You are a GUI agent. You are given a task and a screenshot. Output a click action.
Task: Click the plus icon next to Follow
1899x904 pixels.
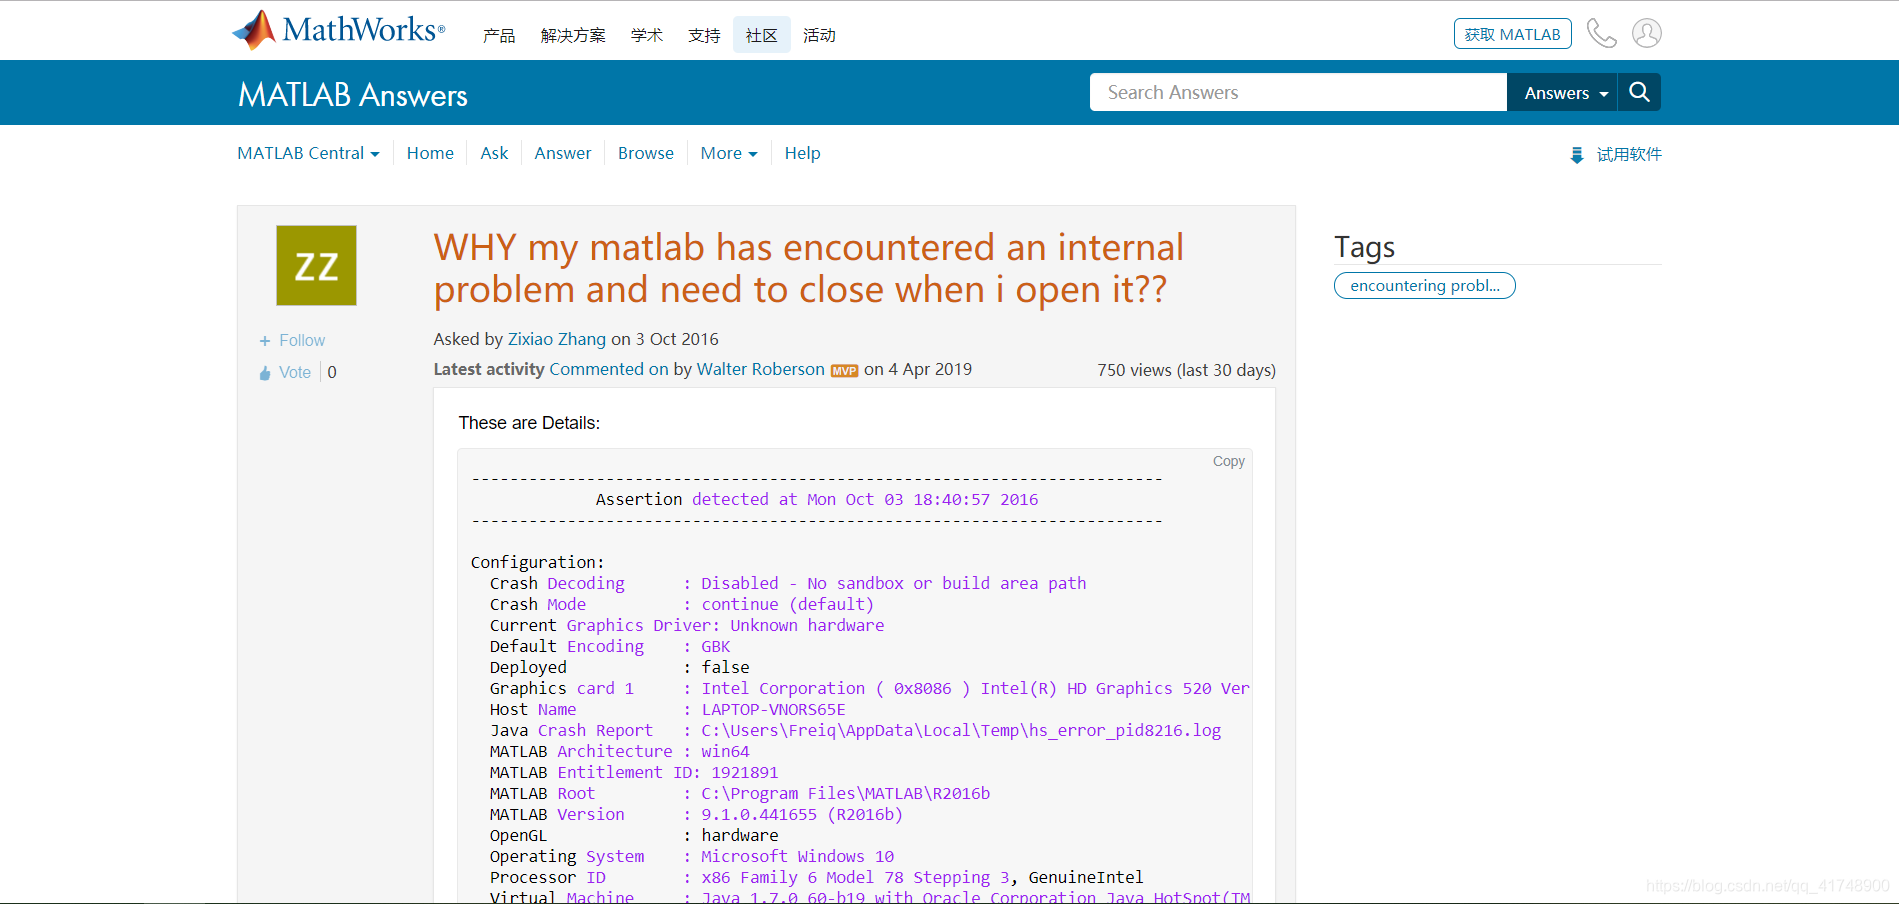click(265, 341)
